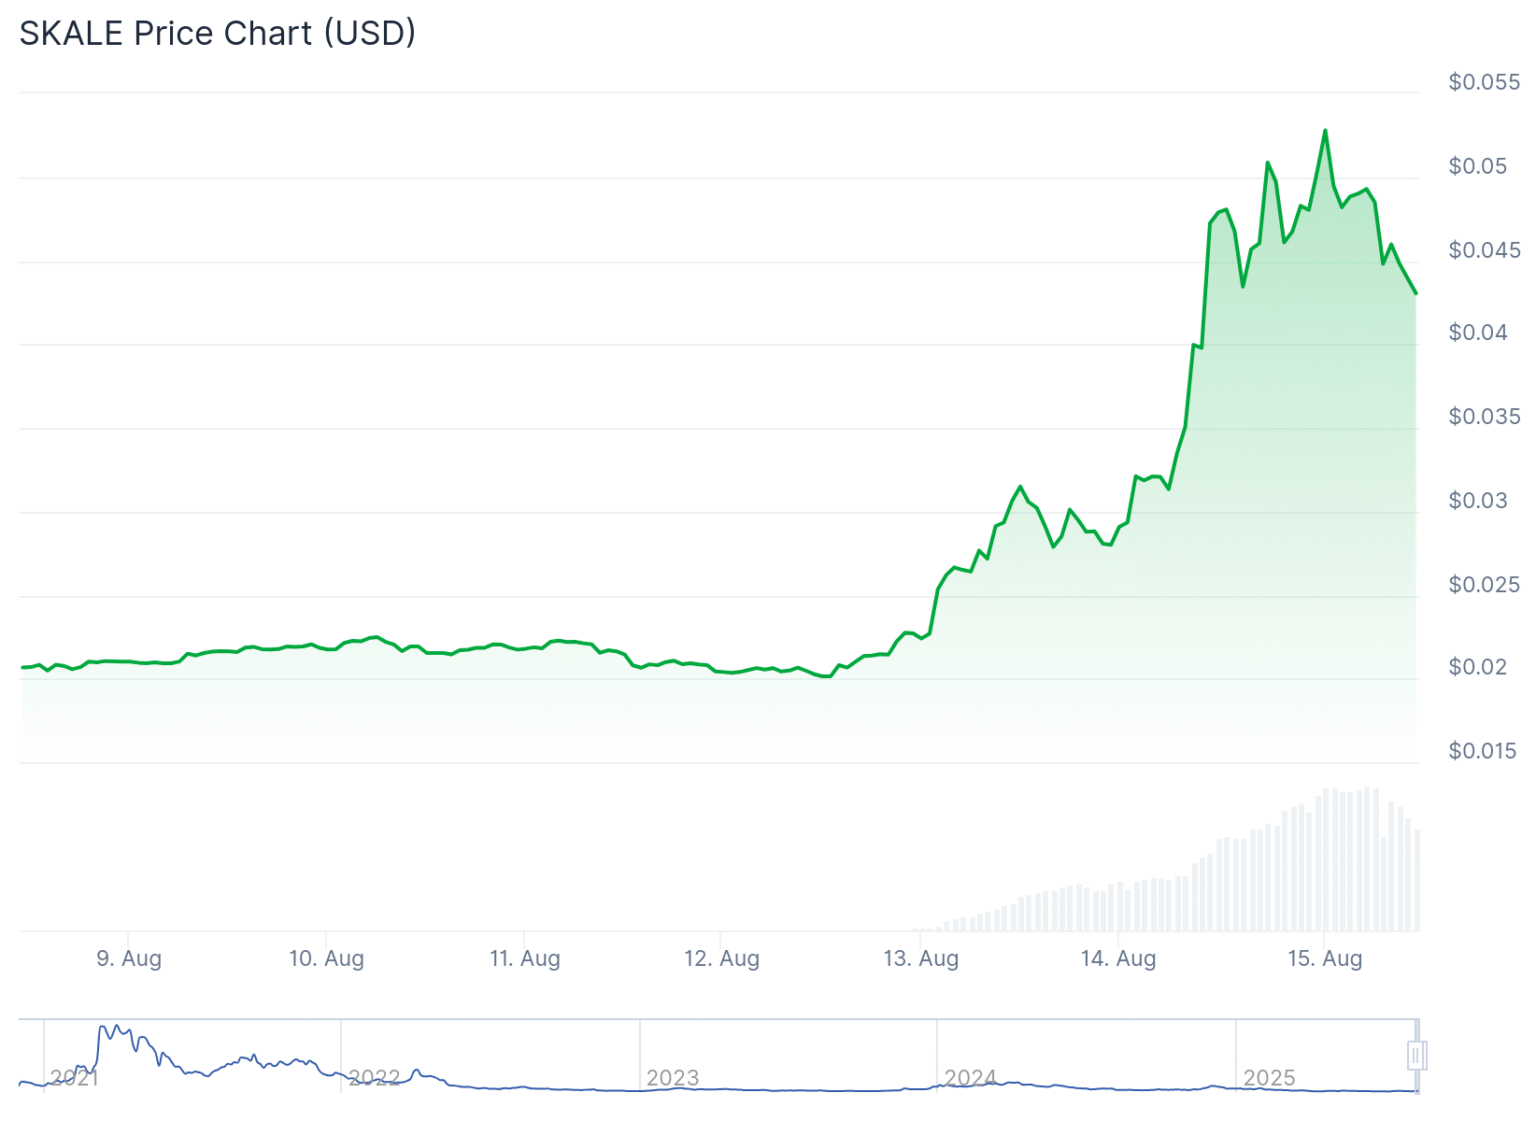Click the 2021 price spike in the navigator
1536x1121 pixels.
coord(116,1028)
